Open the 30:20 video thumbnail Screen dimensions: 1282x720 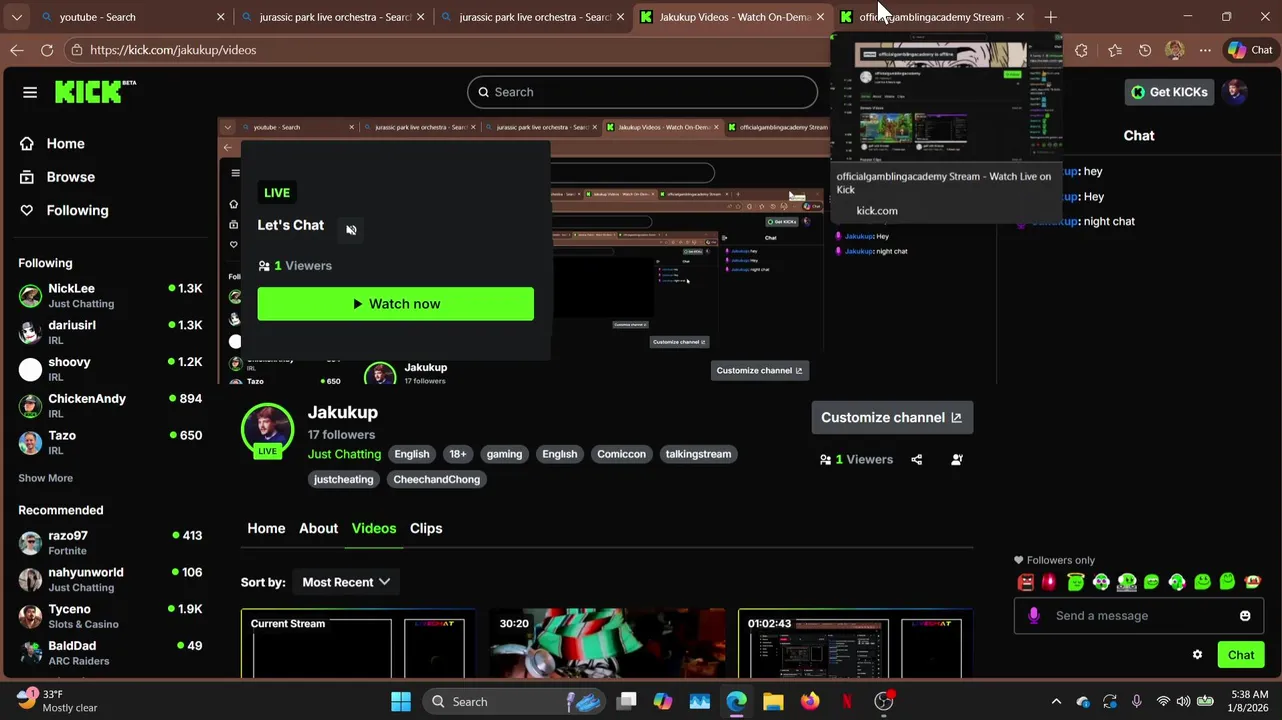click(607, 644)
